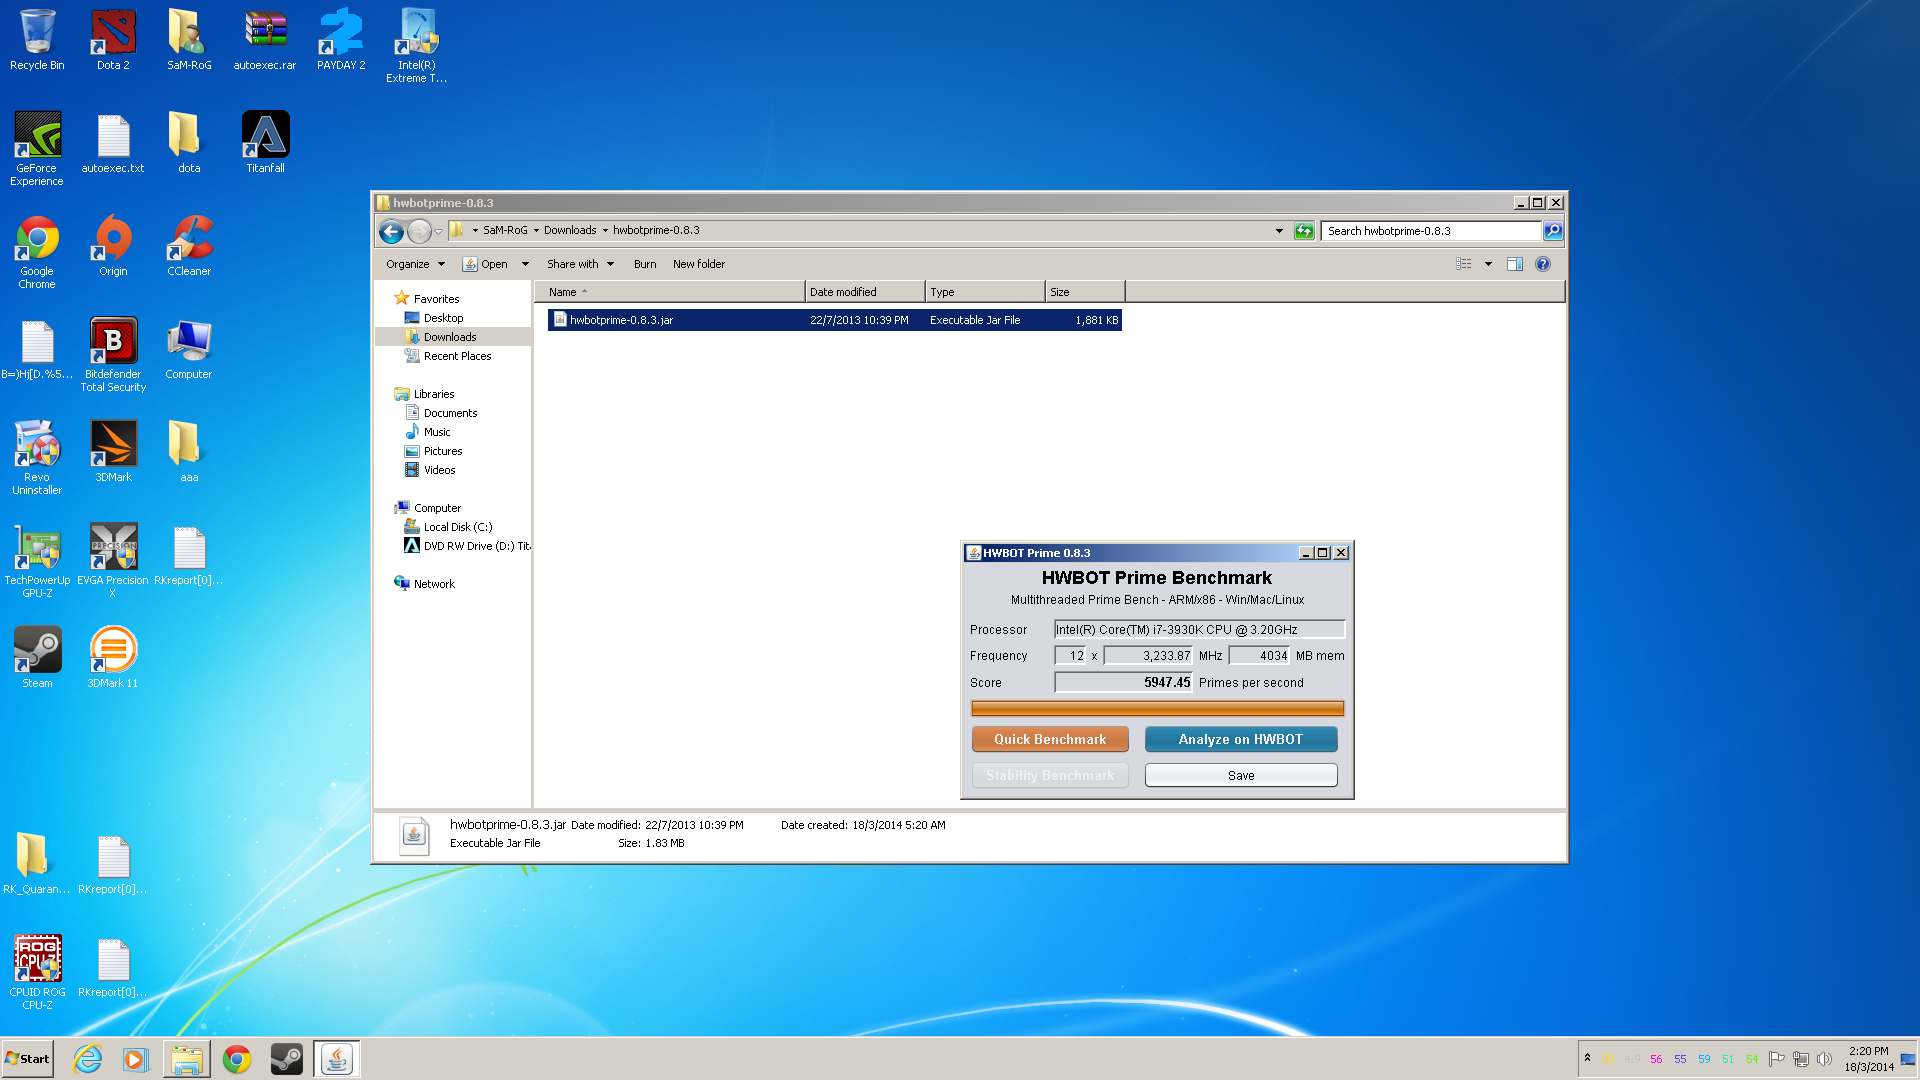Open Google Chrome desktop shortcut
Image resolution: width=1920 pixels, height=1080 pixels.
pyautogui.click(x=37, y=251)
